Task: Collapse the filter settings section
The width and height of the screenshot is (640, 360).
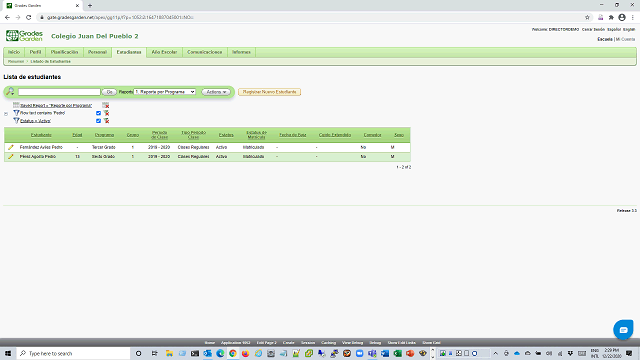Action: click(x=6, y=114)
